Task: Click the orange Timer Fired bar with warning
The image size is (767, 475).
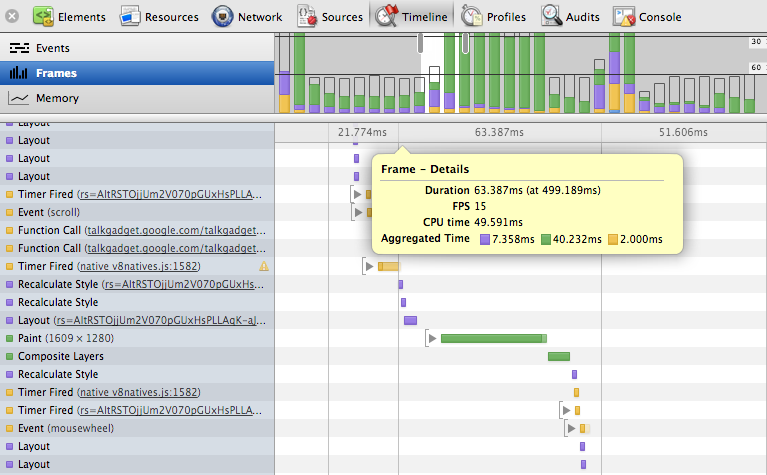Action: click(x=389, y=266)
